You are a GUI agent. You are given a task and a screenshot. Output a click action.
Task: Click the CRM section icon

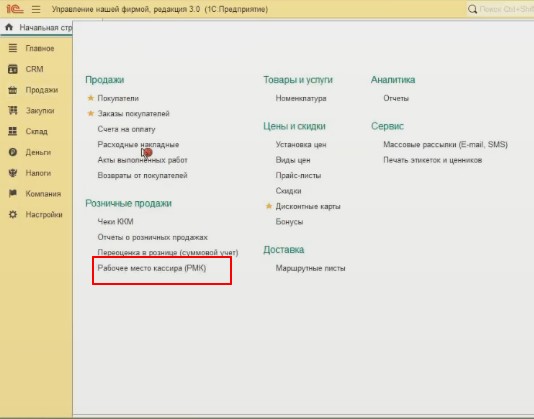[x=13, y=69]
